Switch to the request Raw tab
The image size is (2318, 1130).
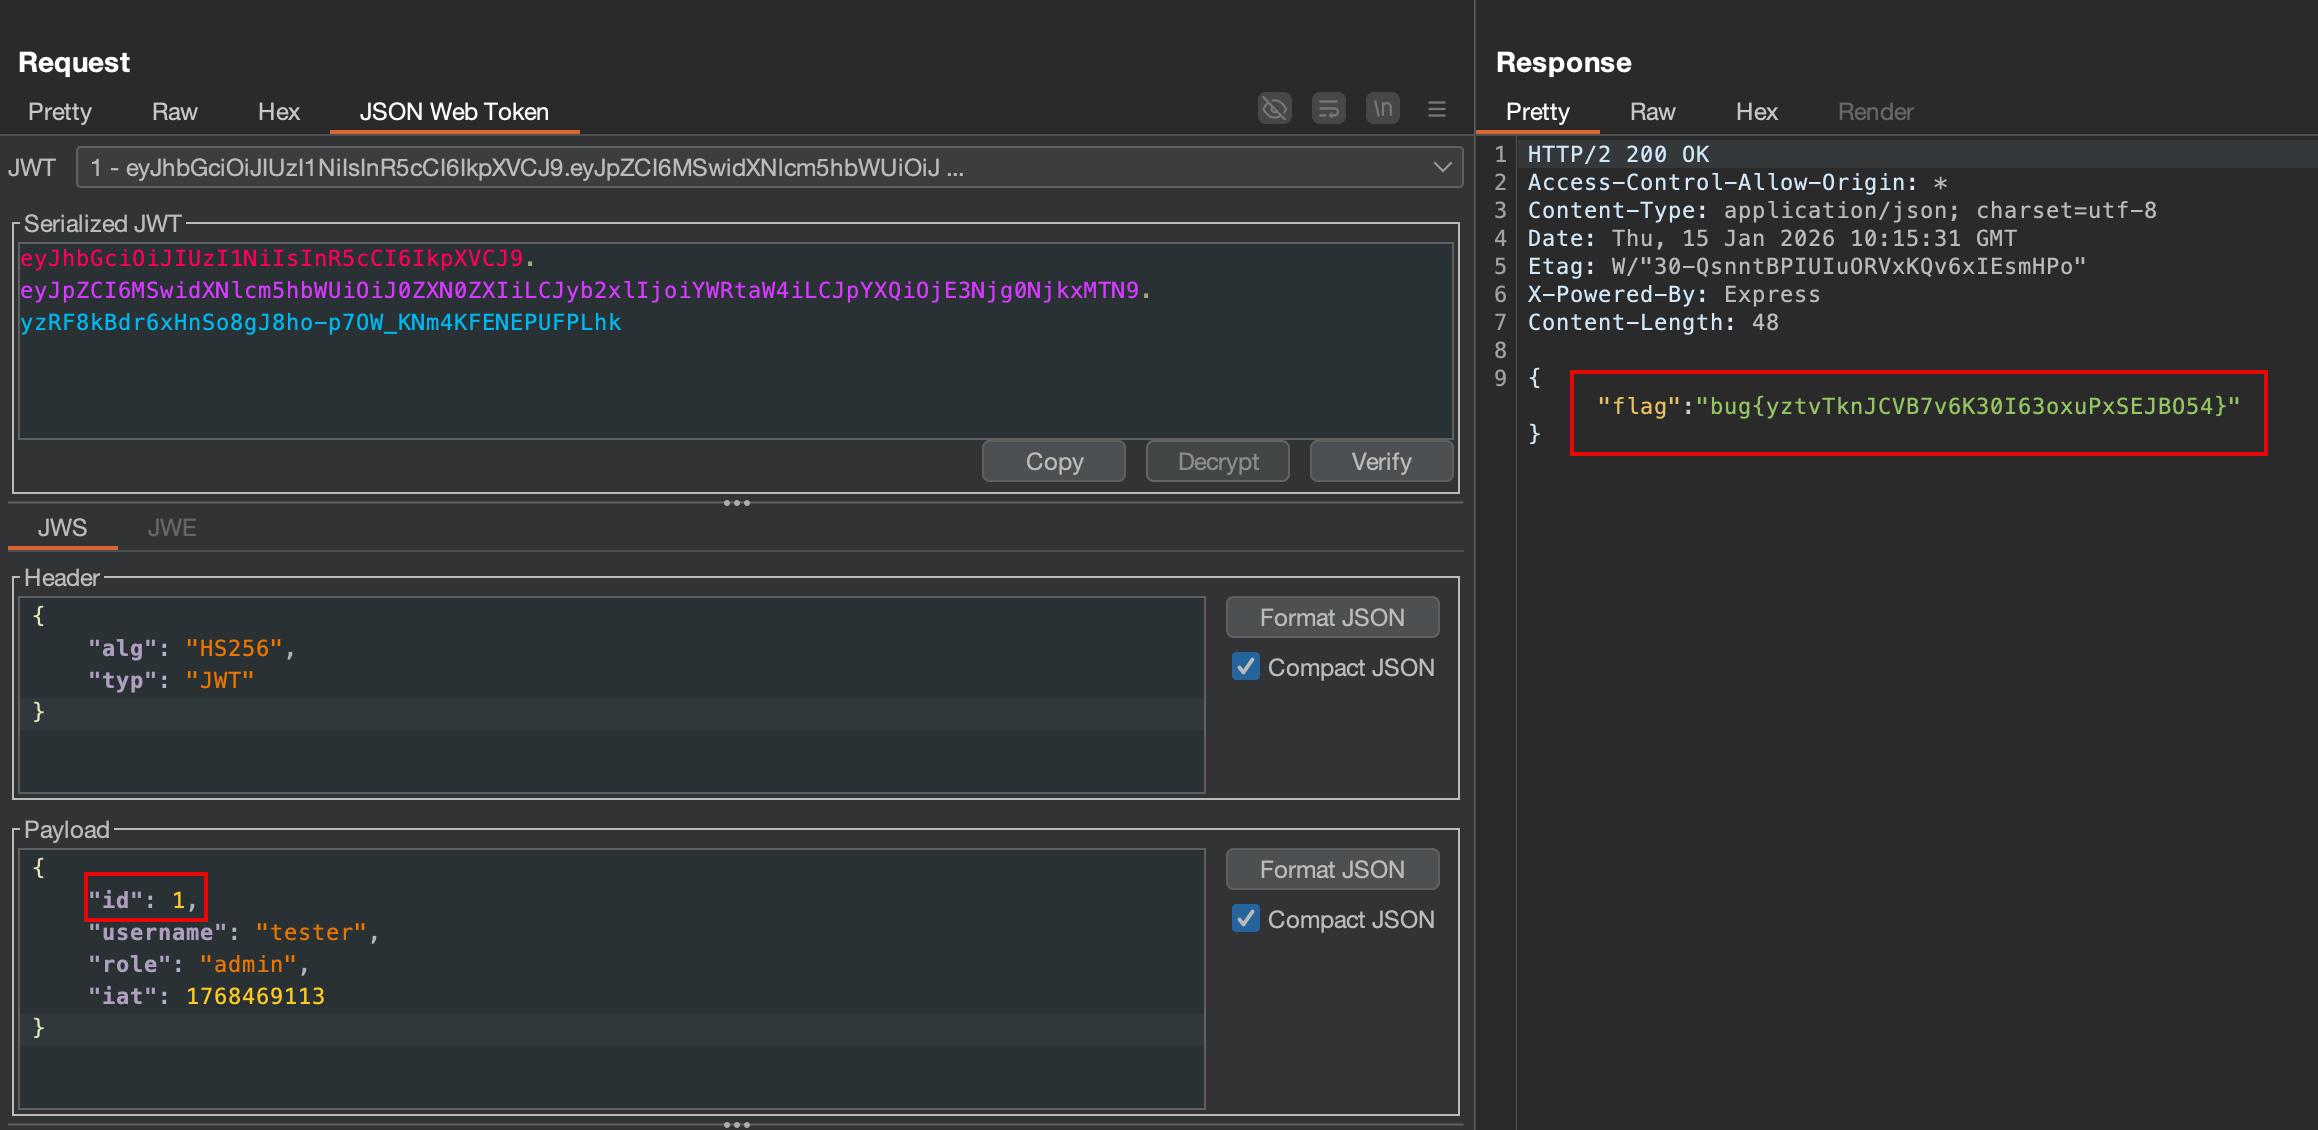coord(174,112)
